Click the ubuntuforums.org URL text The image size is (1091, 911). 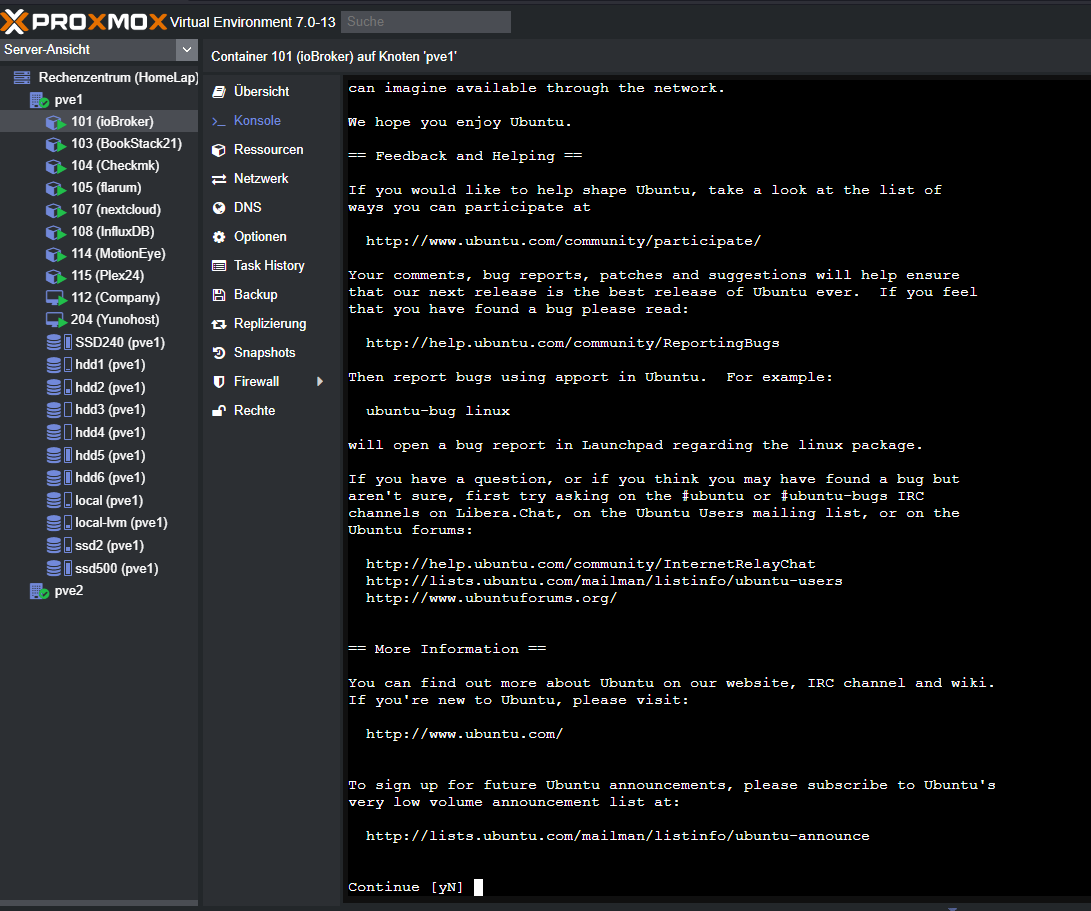coord(491,598)
